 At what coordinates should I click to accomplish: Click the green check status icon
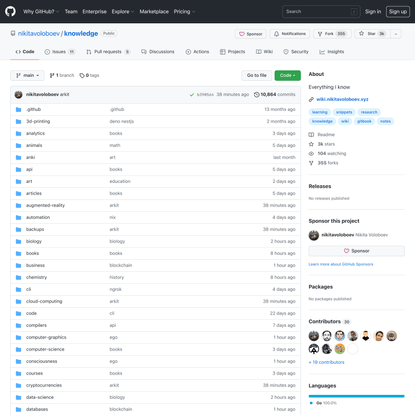pyautogui.click(x=192, y=95)
